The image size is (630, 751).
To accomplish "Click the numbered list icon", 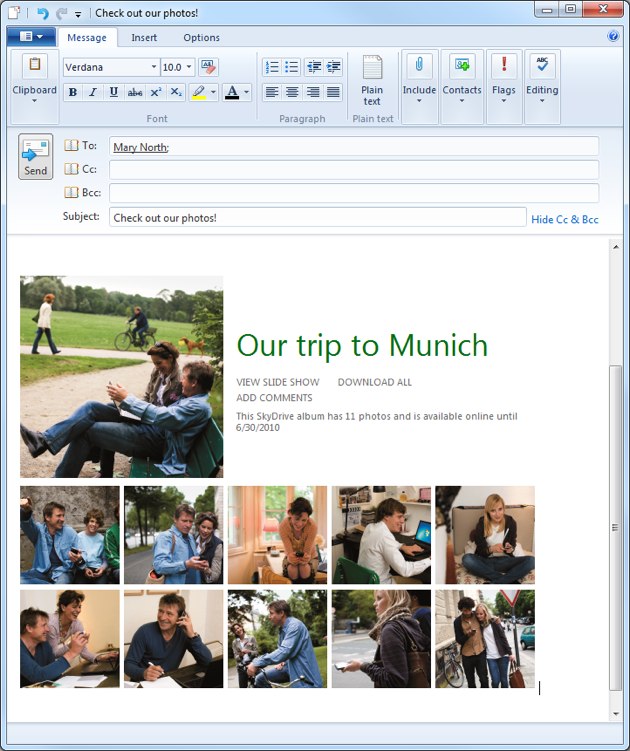I will [271, 67].
